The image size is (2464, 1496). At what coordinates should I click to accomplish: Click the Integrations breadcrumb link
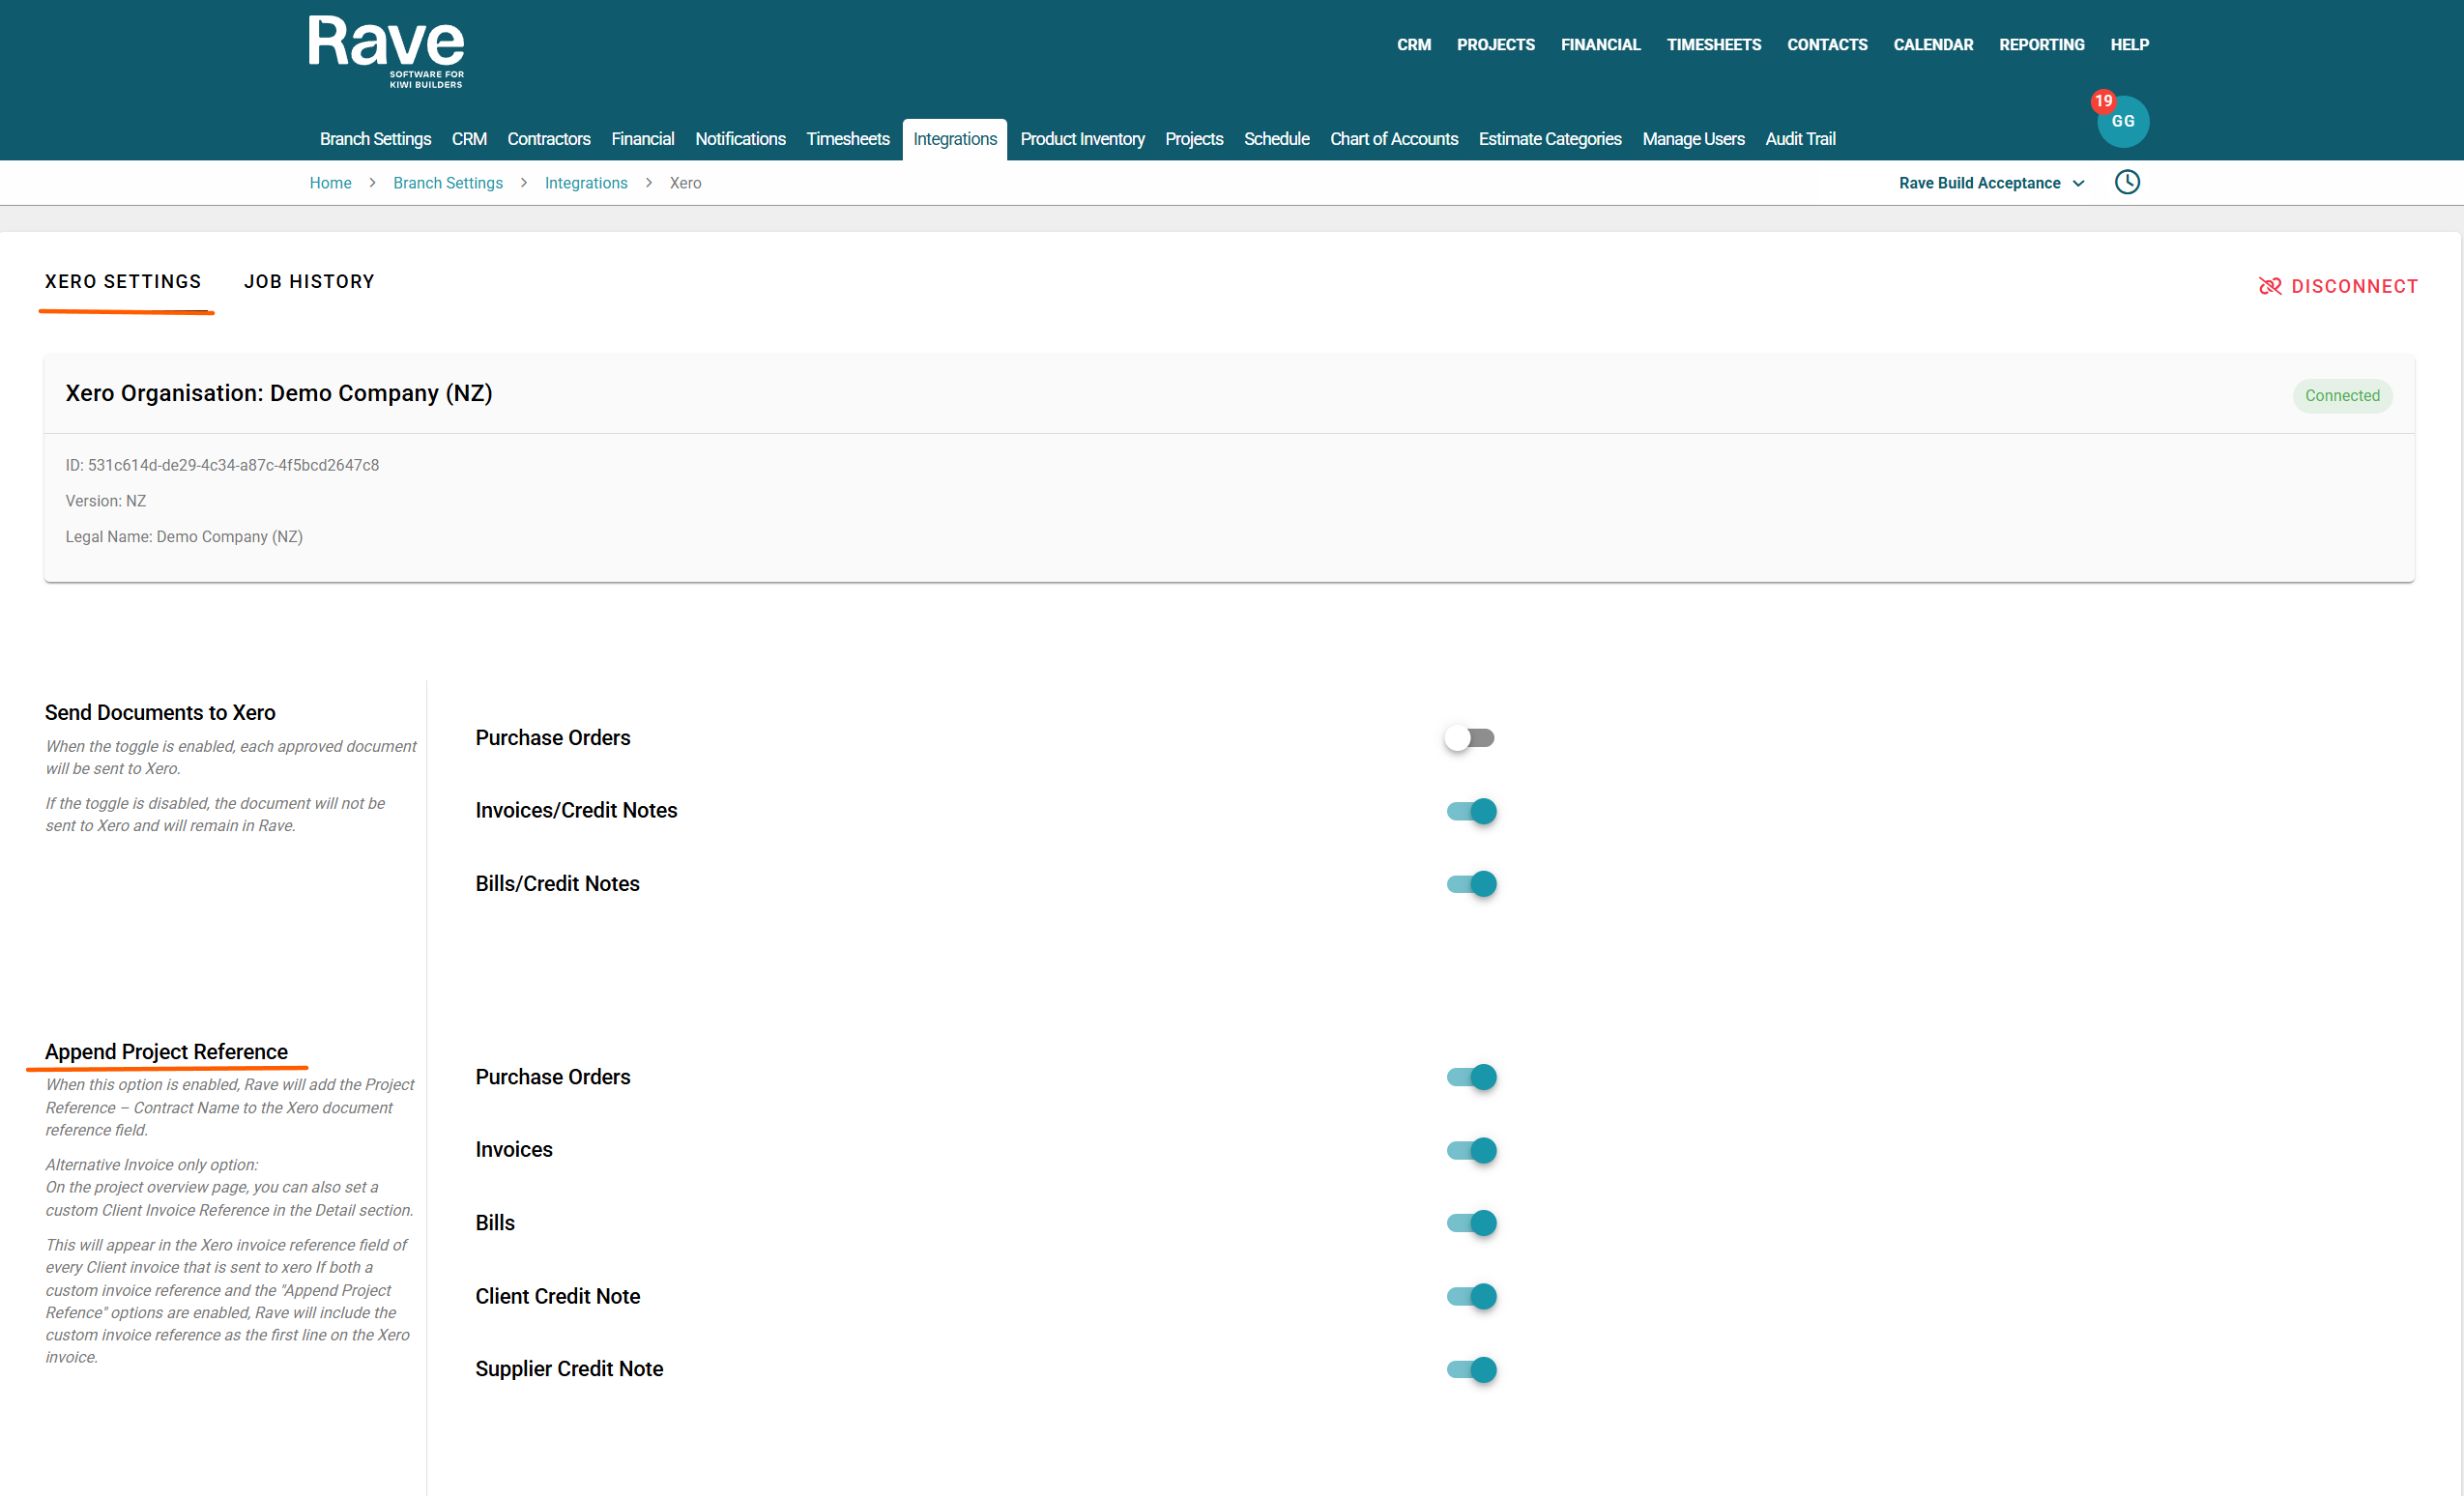tap(586, 183)
